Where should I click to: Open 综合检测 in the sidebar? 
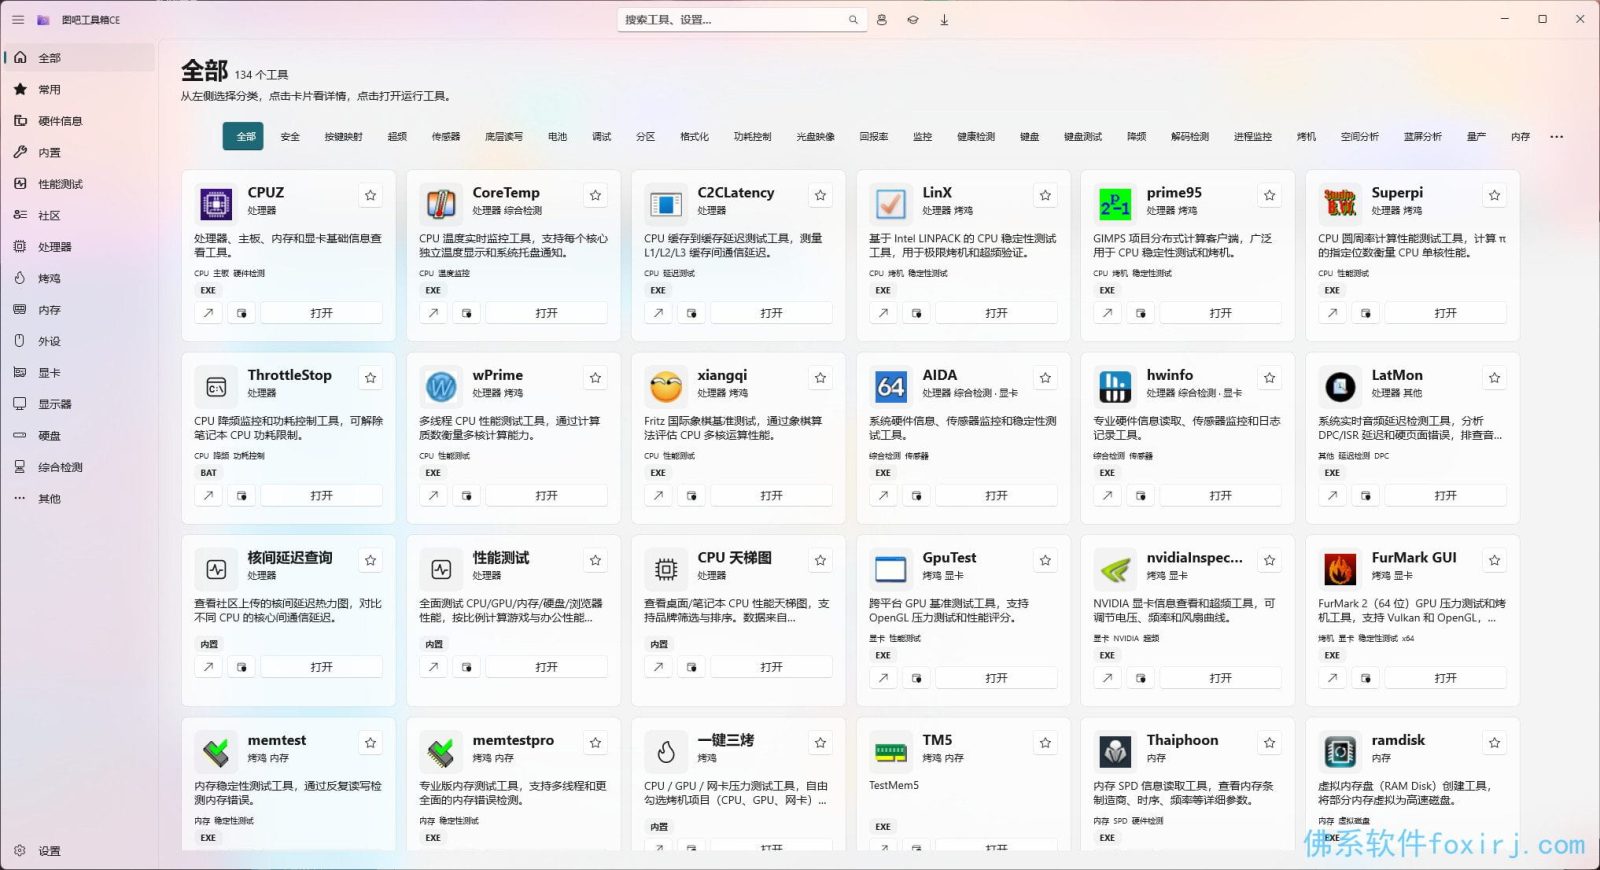(x=79, y=467)
